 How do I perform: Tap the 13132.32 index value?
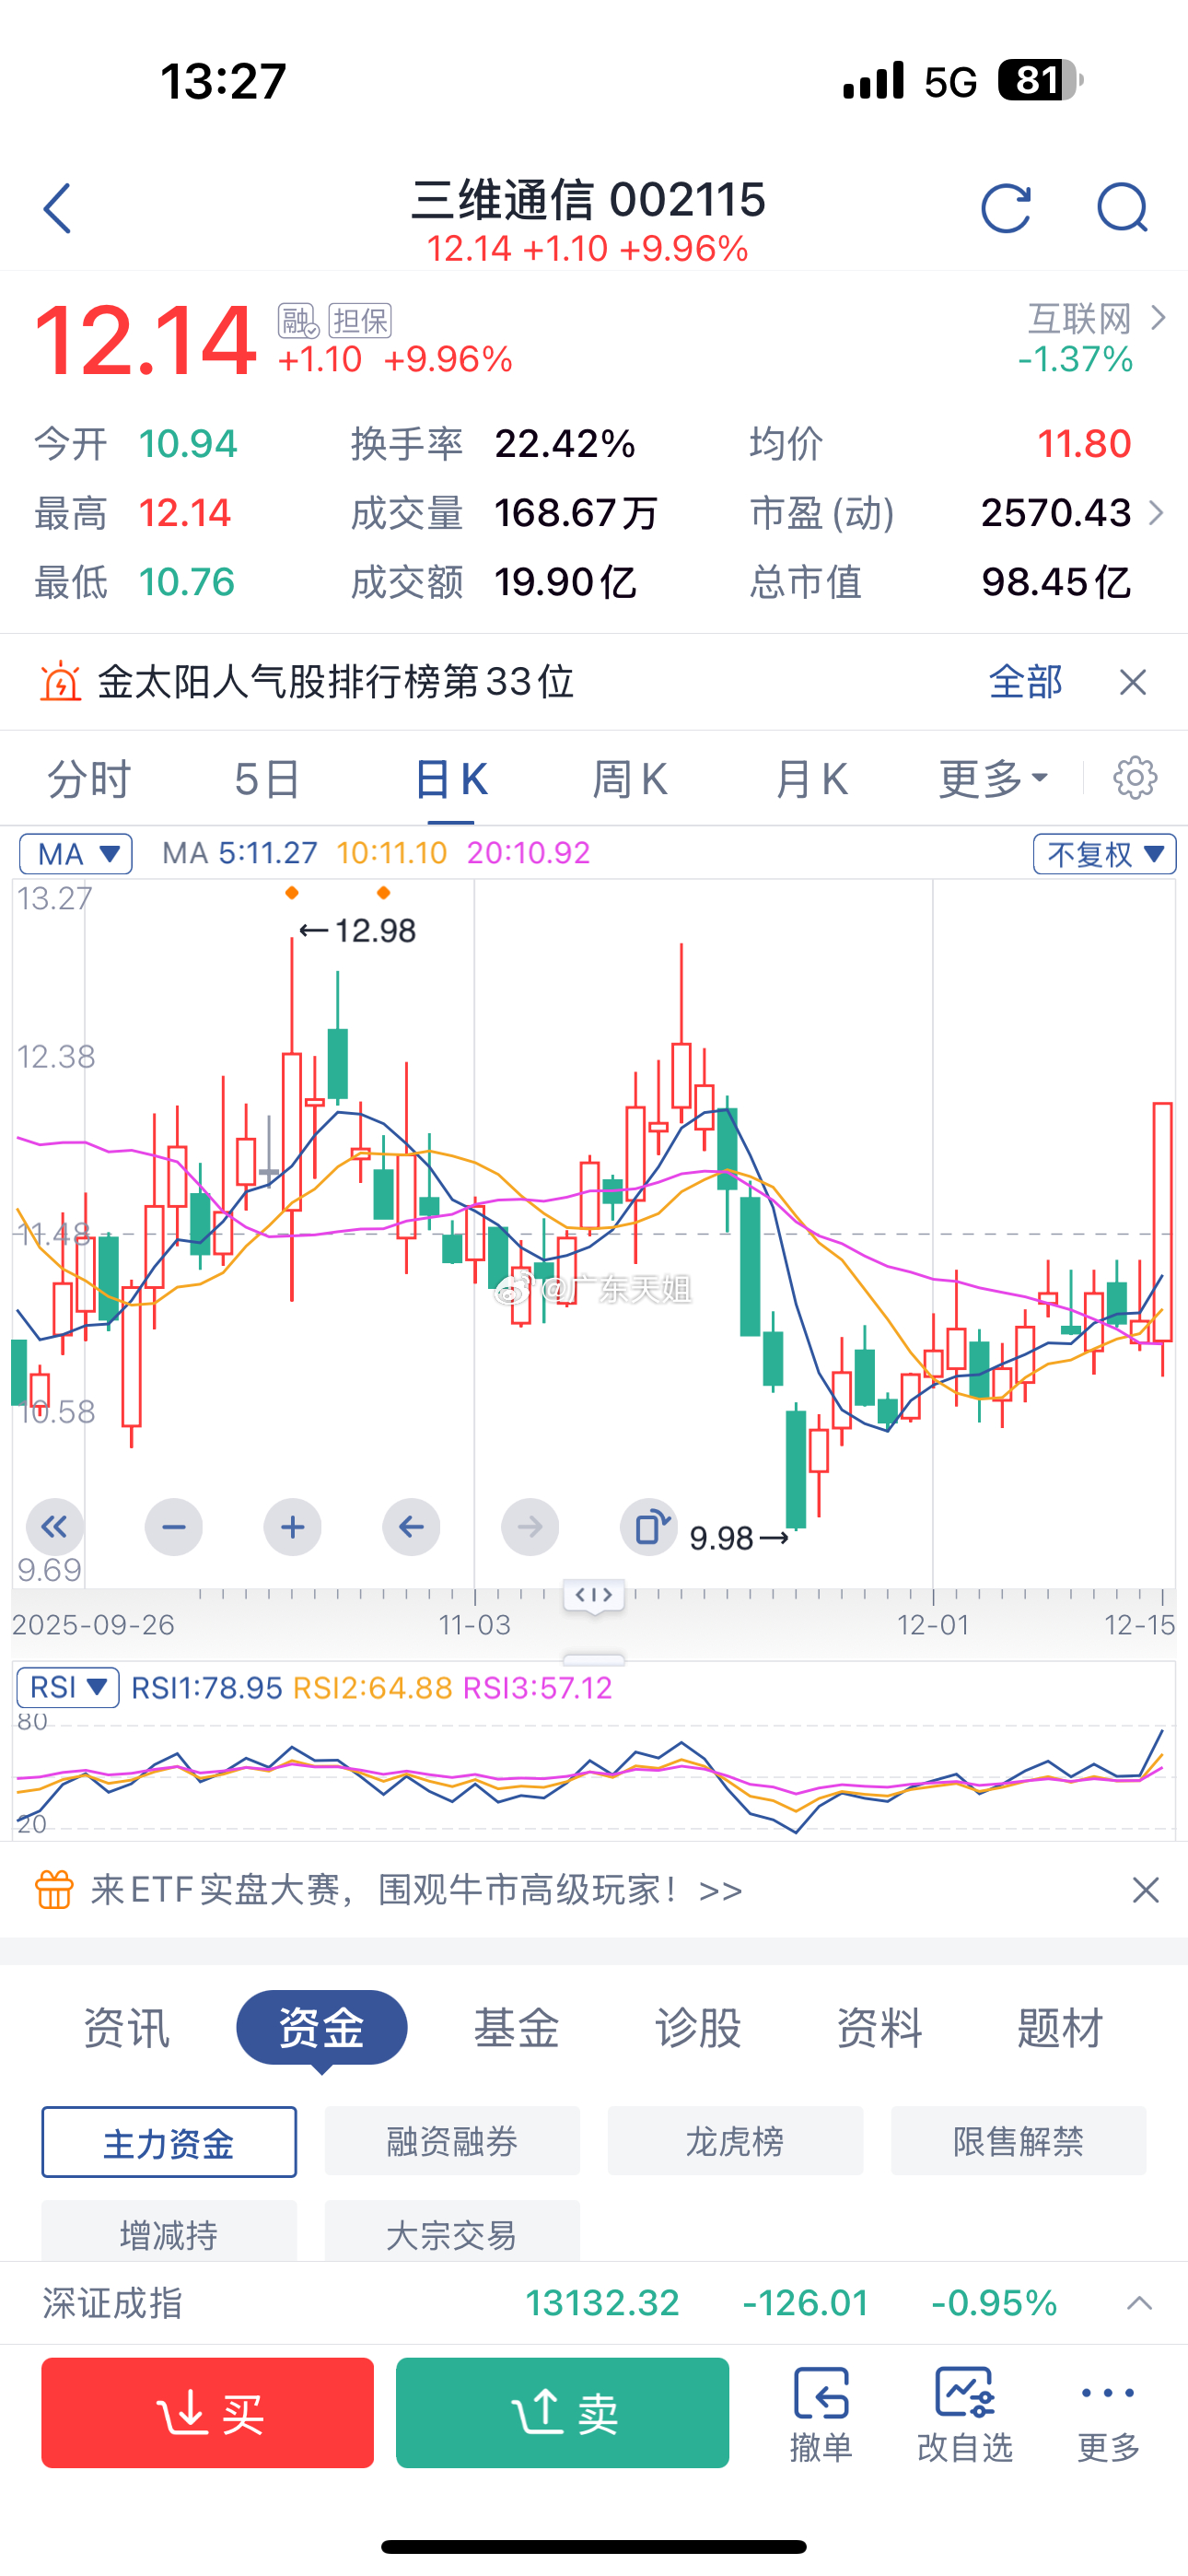click(x=602, y=2304)
